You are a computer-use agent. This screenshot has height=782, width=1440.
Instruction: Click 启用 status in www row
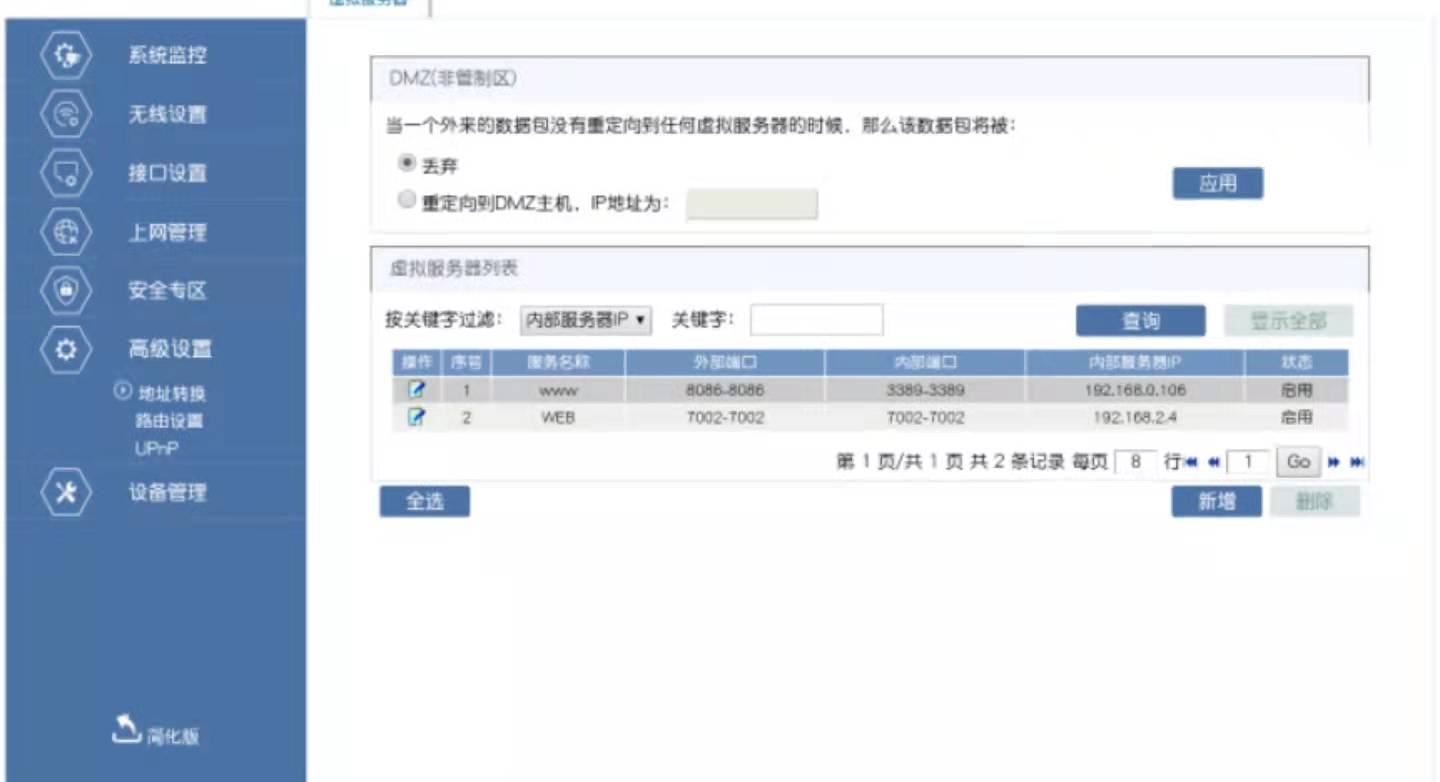1297,390
